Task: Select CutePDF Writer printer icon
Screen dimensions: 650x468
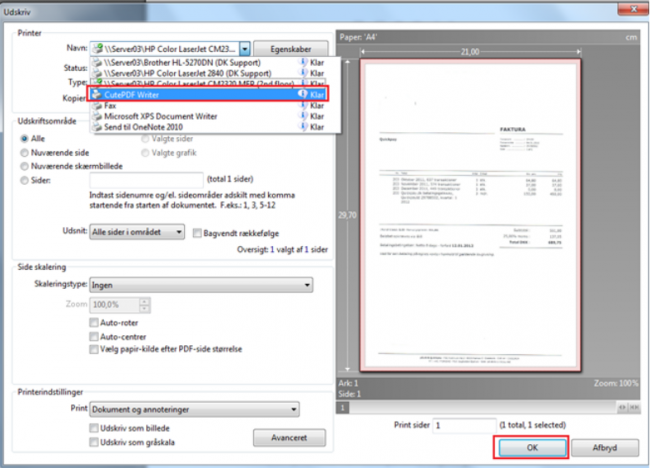Action: (x=97, y=94)
